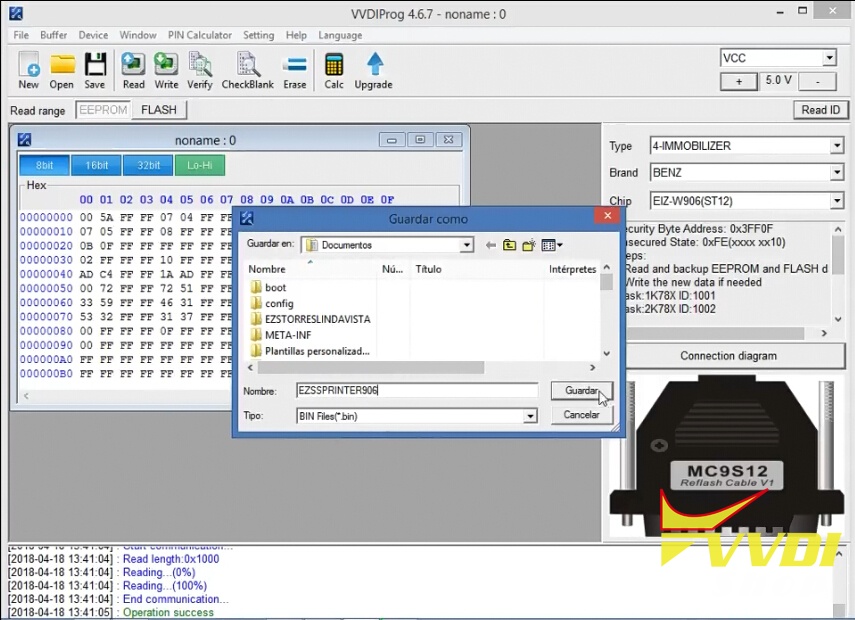The height and width of the screenshot is (620, 855).
Task: Click the MC9S12 cable diagram image
Action: click(x=728, y=457)
